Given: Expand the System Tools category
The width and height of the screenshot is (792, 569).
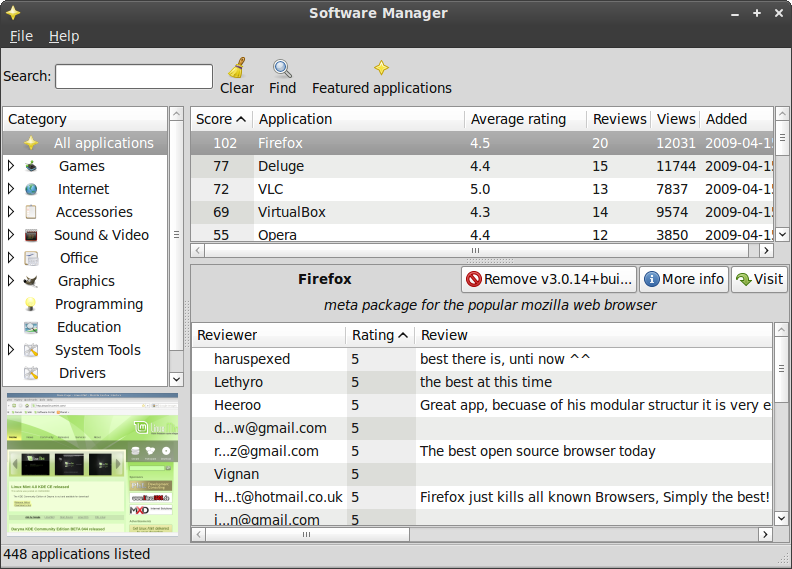Looking at the screenshot, I should (x=11, y=349).
